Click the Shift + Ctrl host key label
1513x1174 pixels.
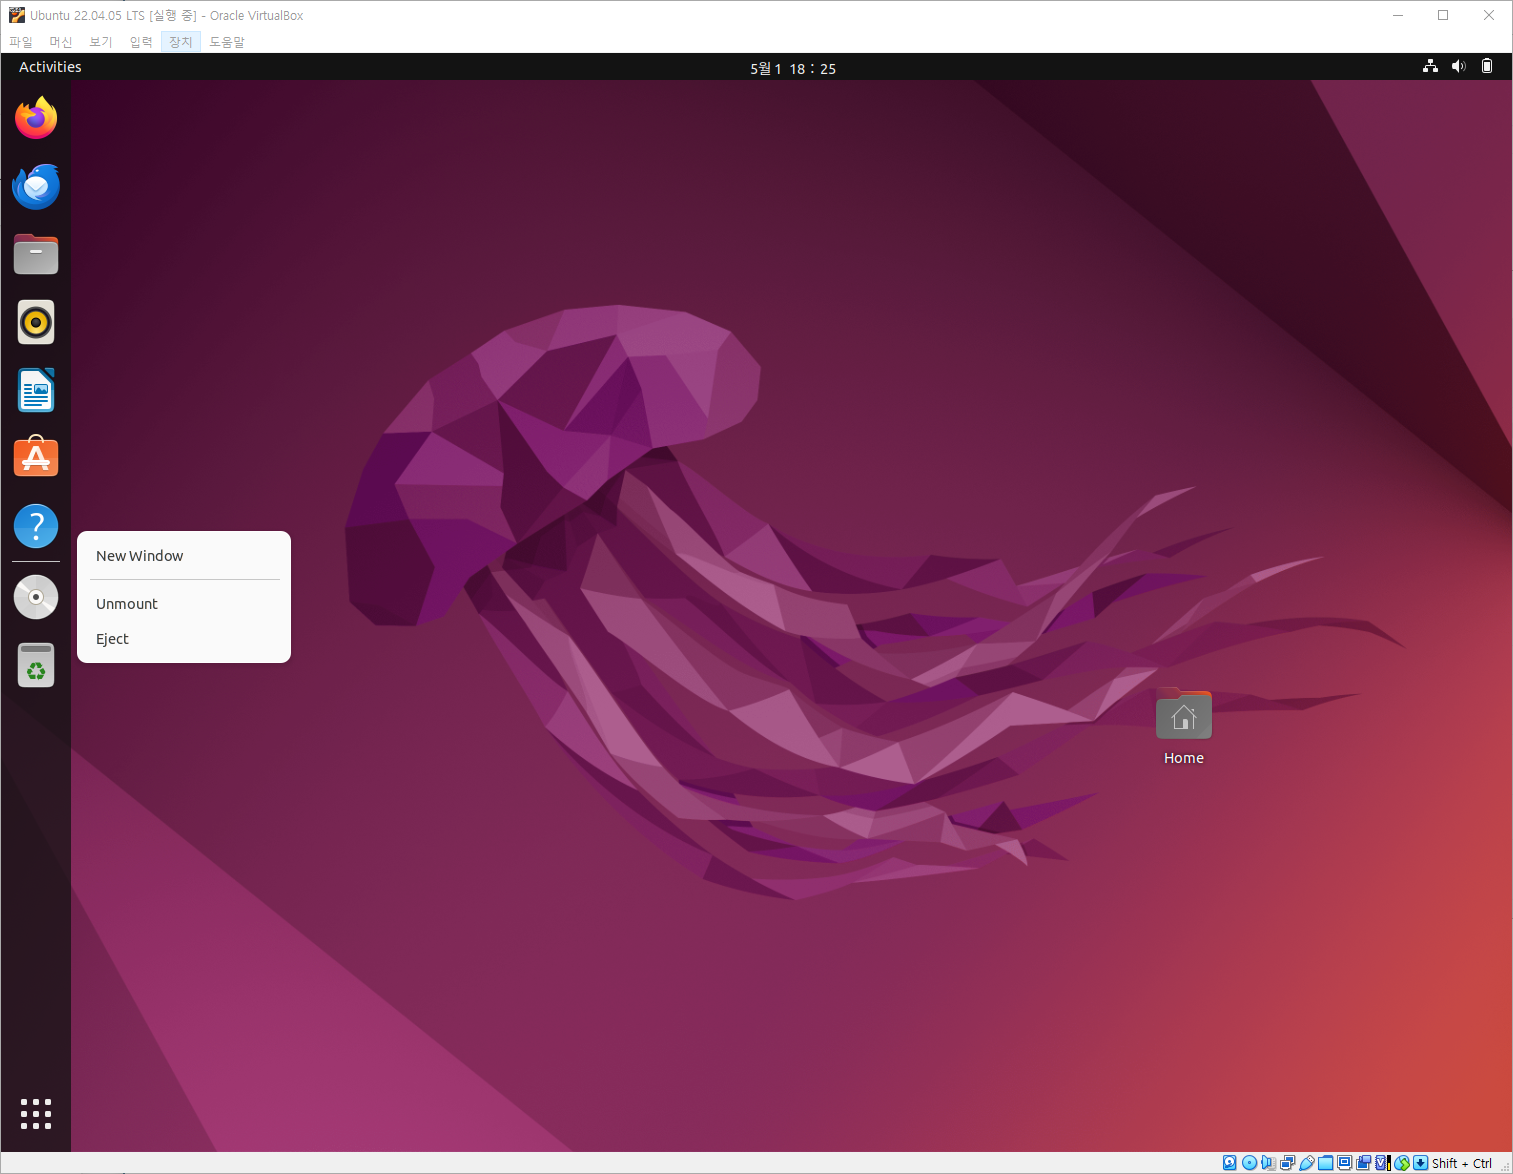coord(1462,1163)
